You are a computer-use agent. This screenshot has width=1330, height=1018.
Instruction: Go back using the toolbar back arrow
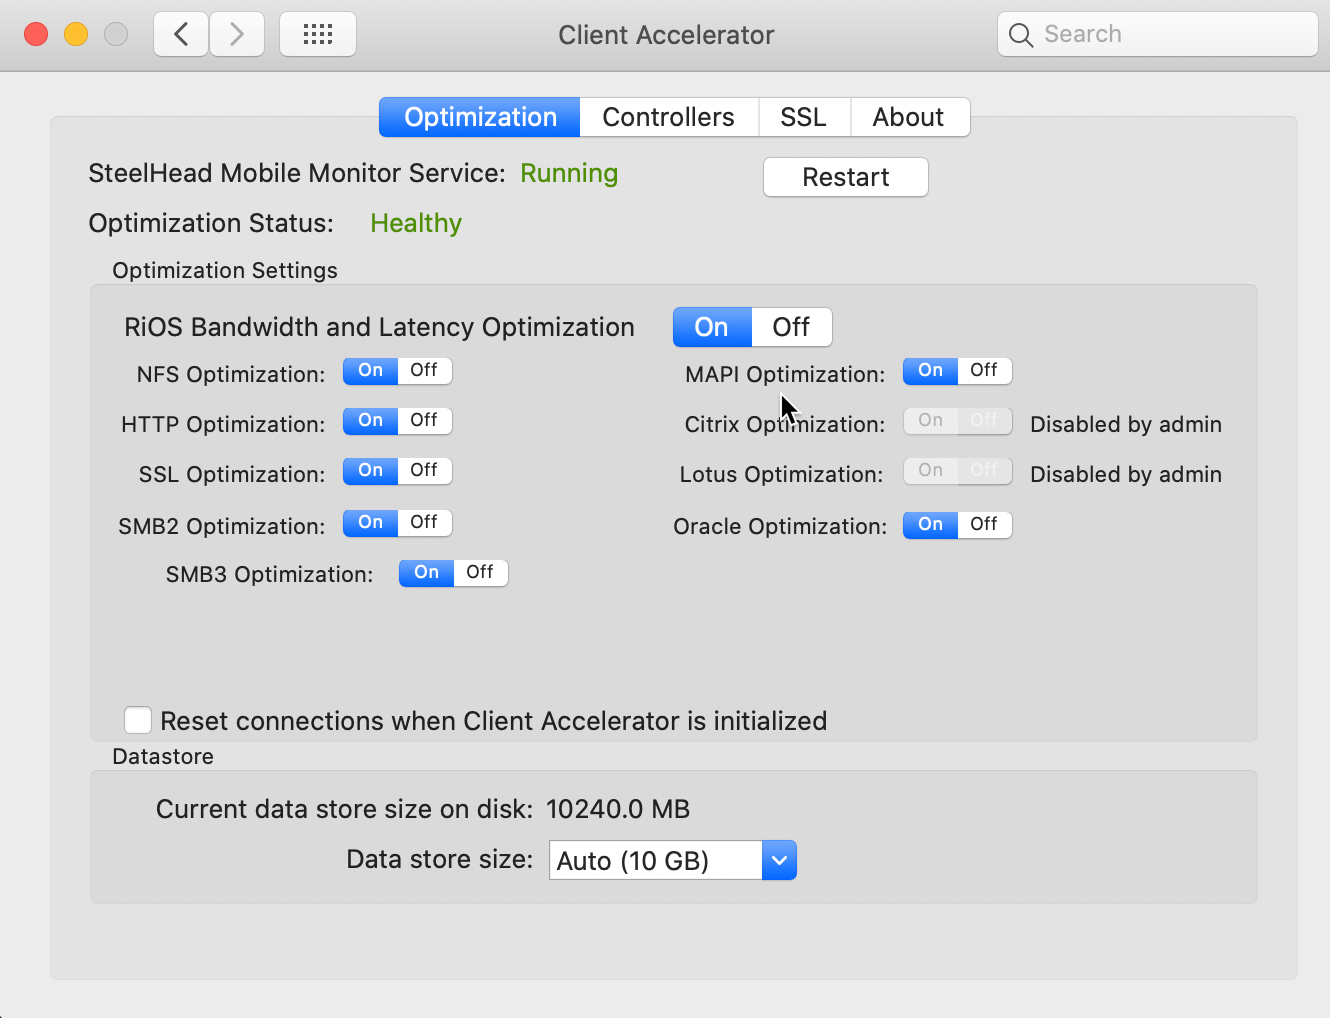coord(181,35)
